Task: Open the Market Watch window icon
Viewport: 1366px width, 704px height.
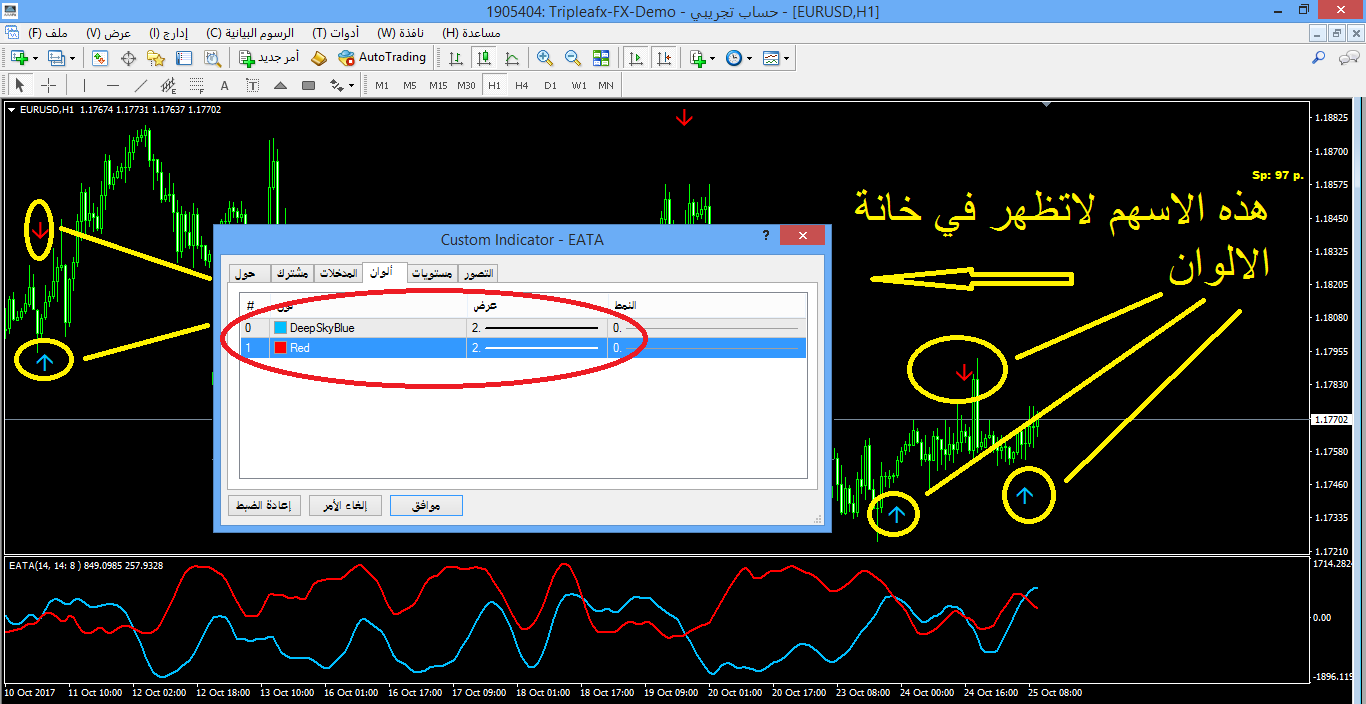Action: tap(100, 58)
